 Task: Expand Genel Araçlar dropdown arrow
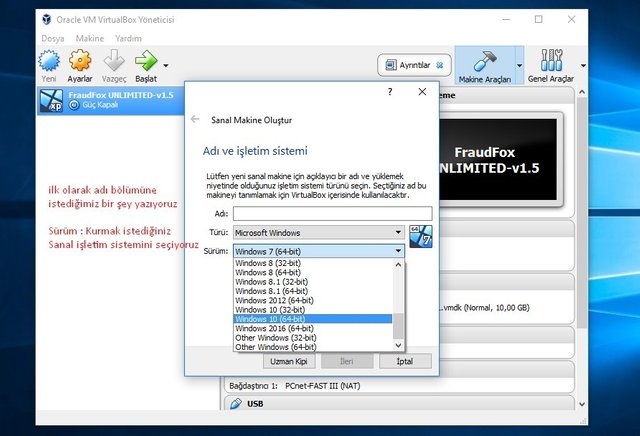pos(583,65)
